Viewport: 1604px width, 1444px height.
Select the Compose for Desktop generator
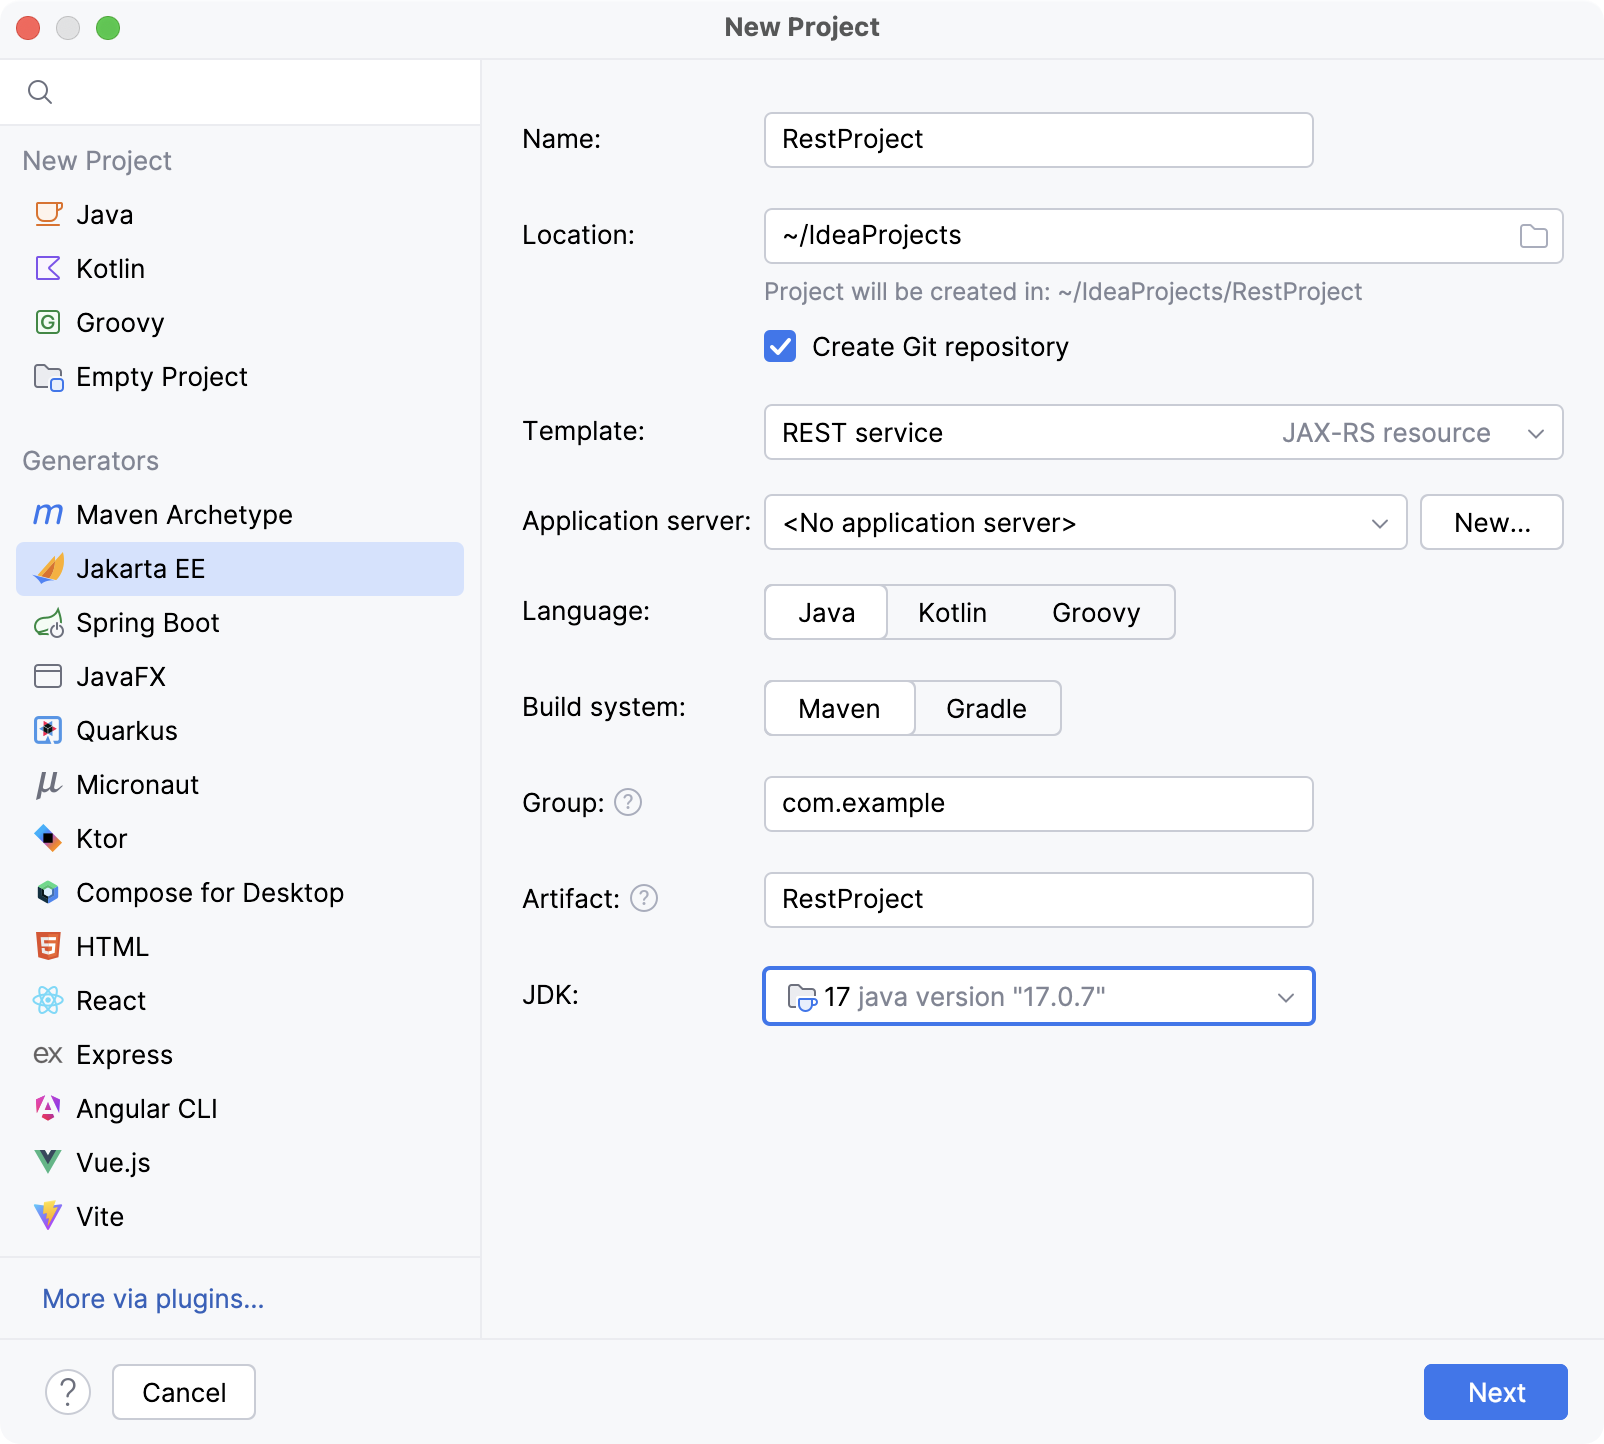tap(210, 892)
